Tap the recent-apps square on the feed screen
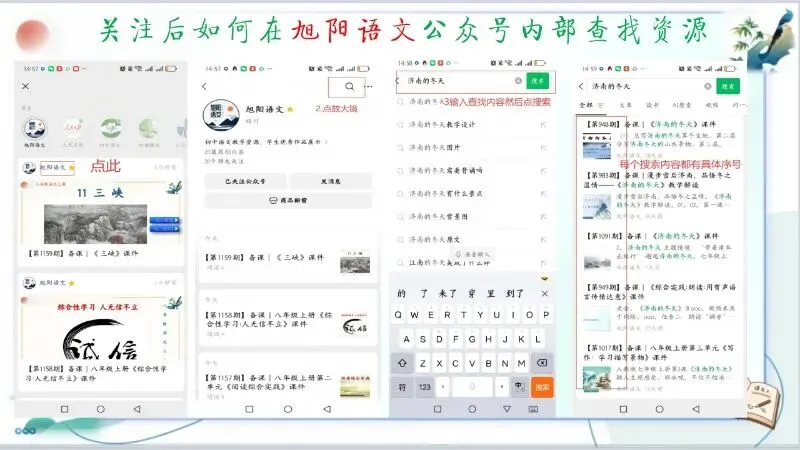Image resolution: width=800 pixels, height=450 pixels. (x=64, y=409)
